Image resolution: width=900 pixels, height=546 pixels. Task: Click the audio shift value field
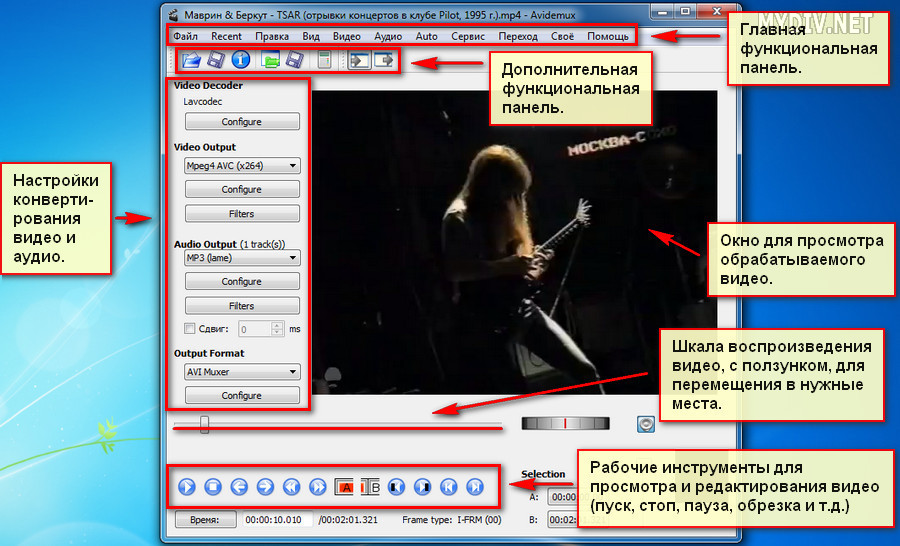(255, 329)
